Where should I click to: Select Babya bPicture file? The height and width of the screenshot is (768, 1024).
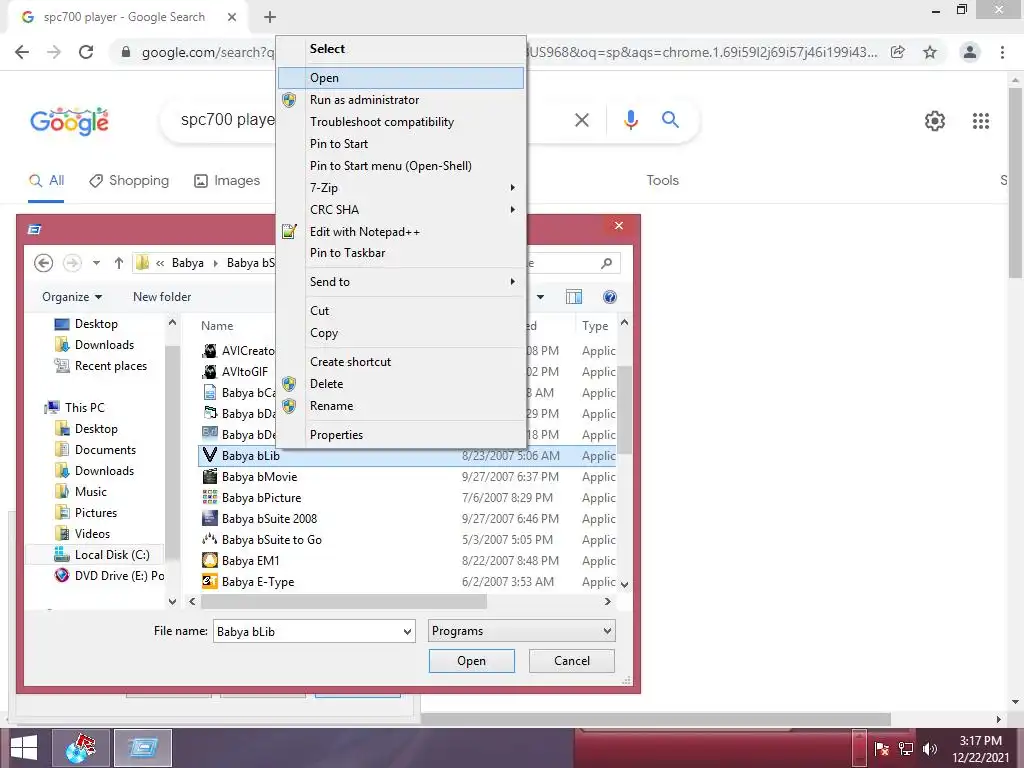pyautogui.click(x=408, y=498)
